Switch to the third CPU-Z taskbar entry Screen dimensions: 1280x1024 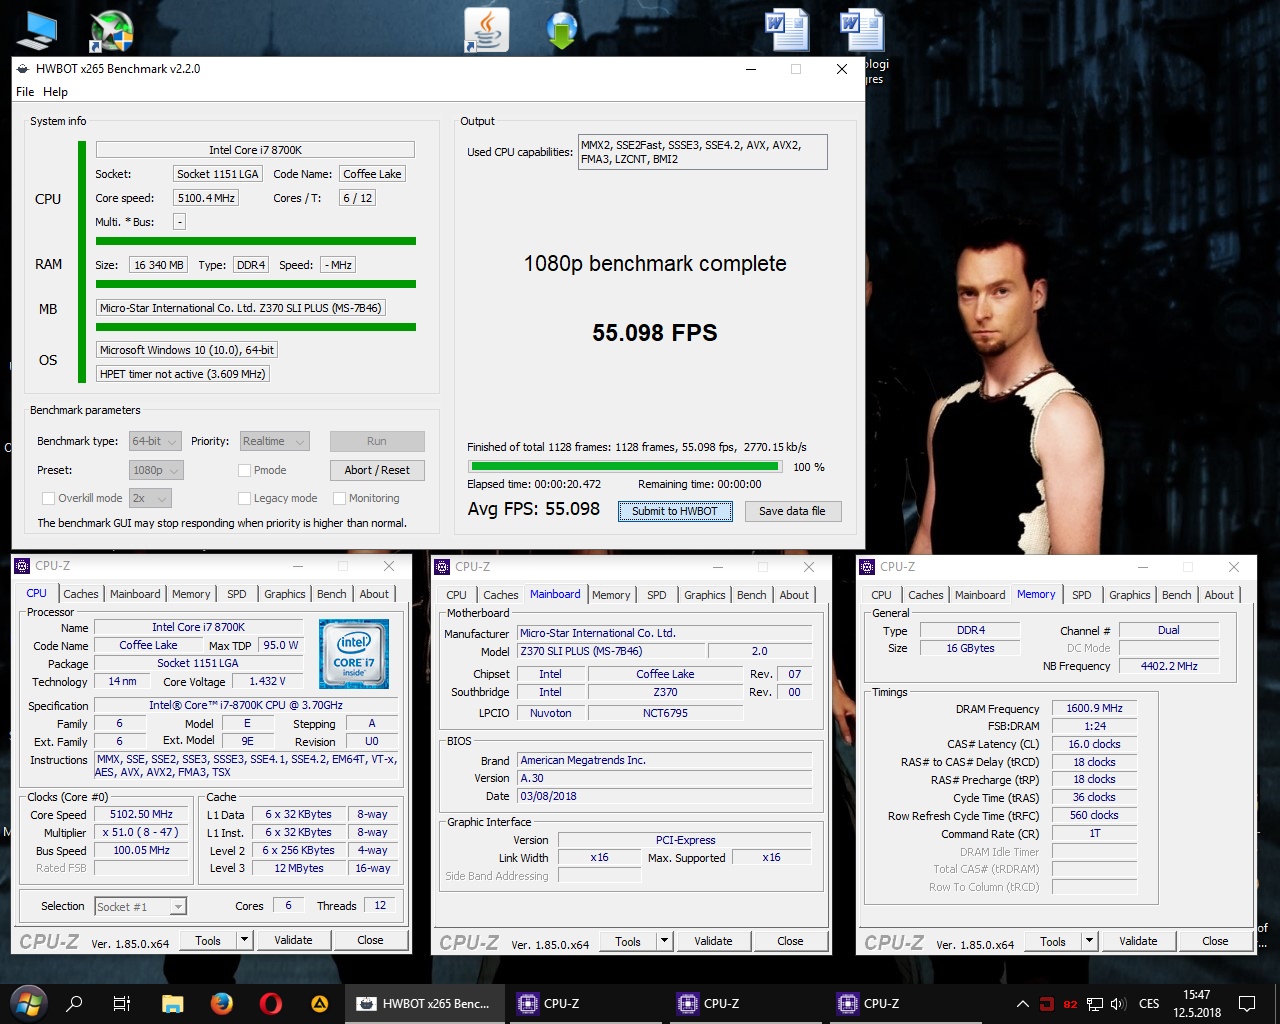click(905, 1003)
